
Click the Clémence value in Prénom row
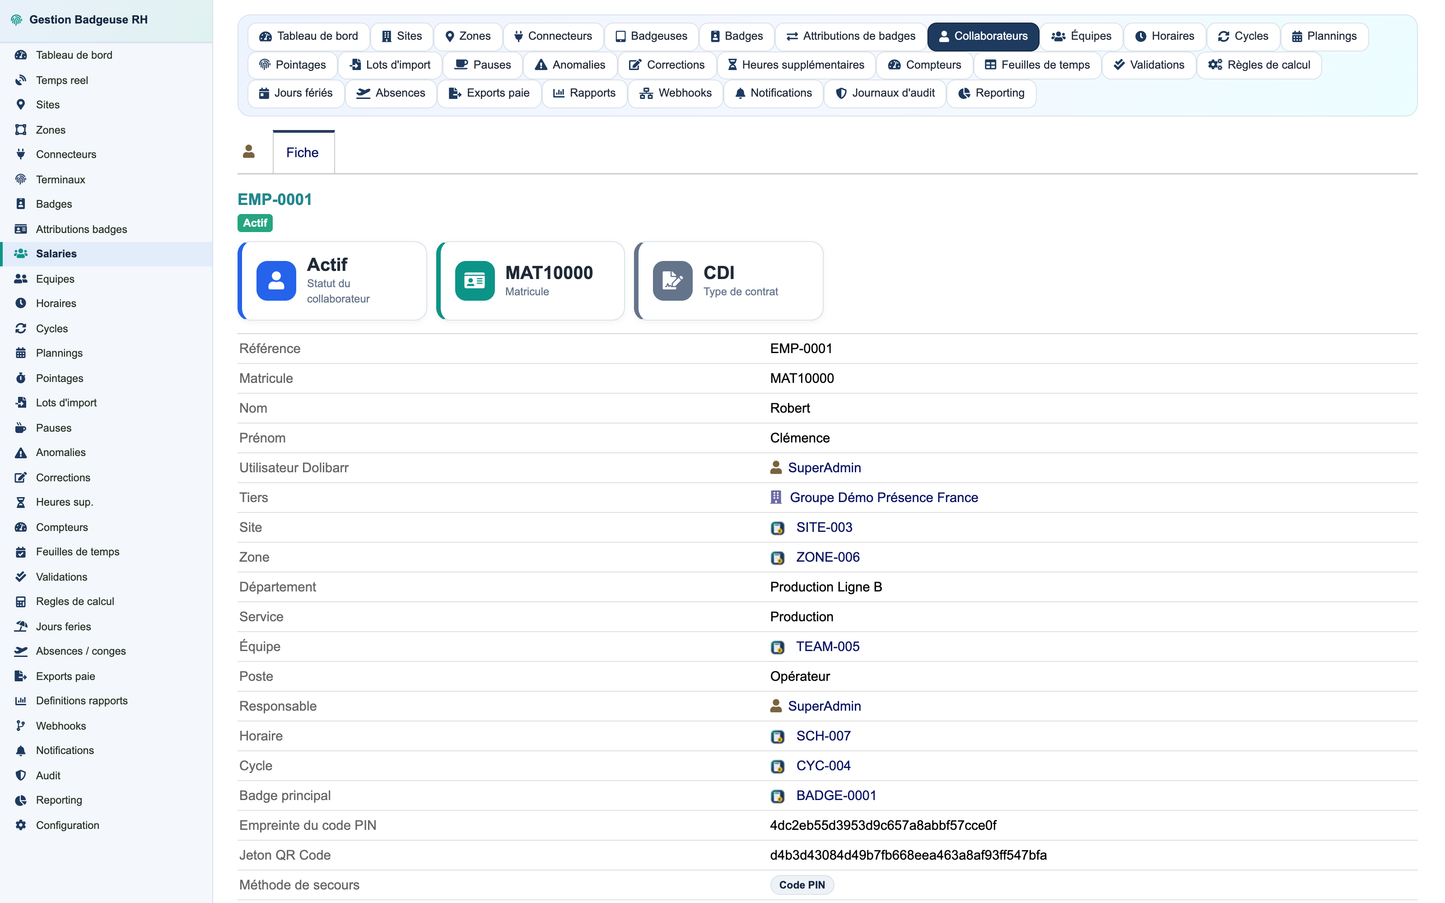[x=800, y=438]
